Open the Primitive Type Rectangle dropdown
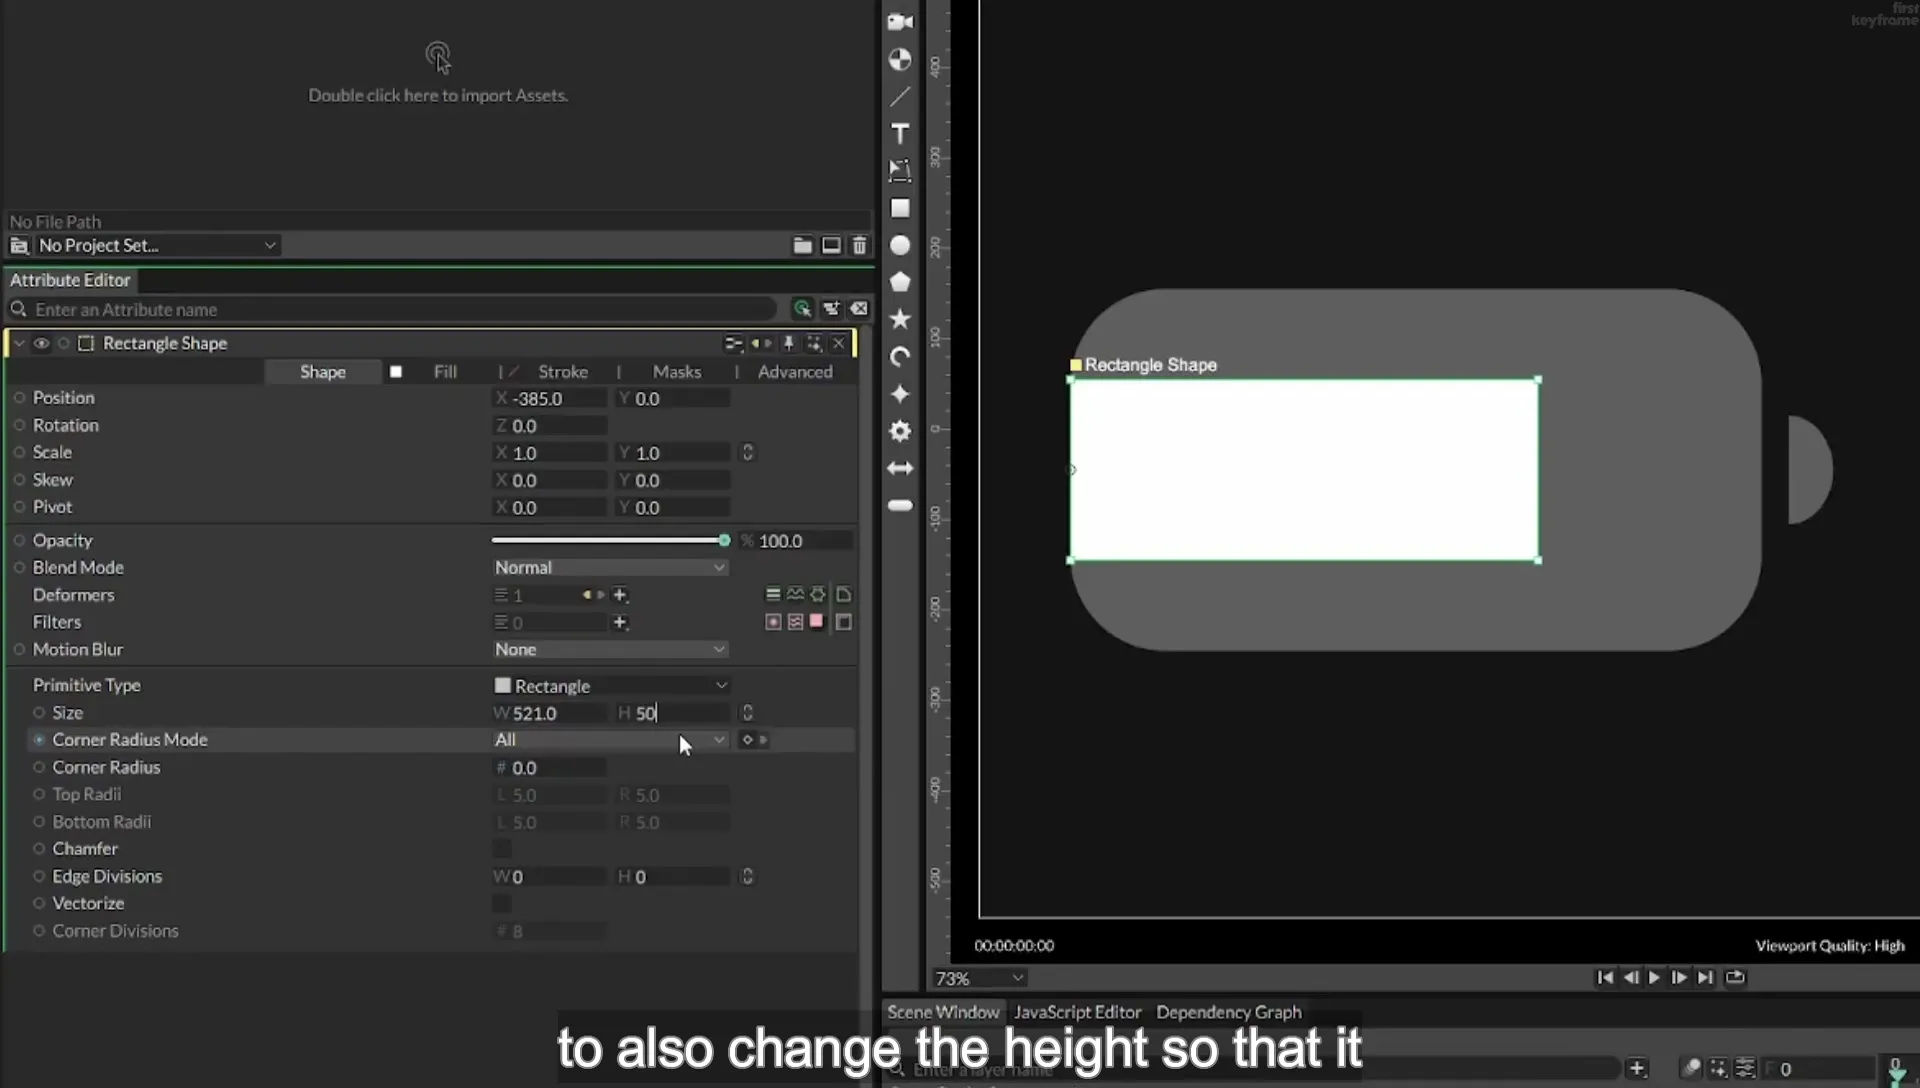The image size is (1920, 1088). pos(609,685)
